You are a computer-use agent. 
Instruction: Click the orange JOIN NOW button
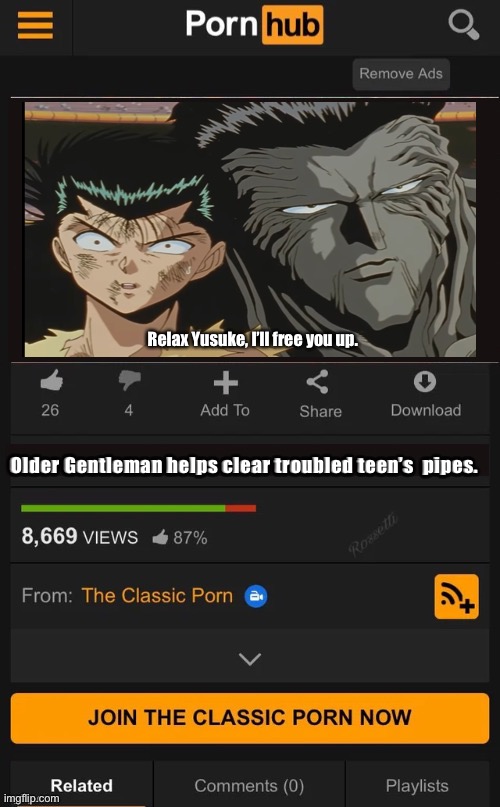[x=250, y=718]
